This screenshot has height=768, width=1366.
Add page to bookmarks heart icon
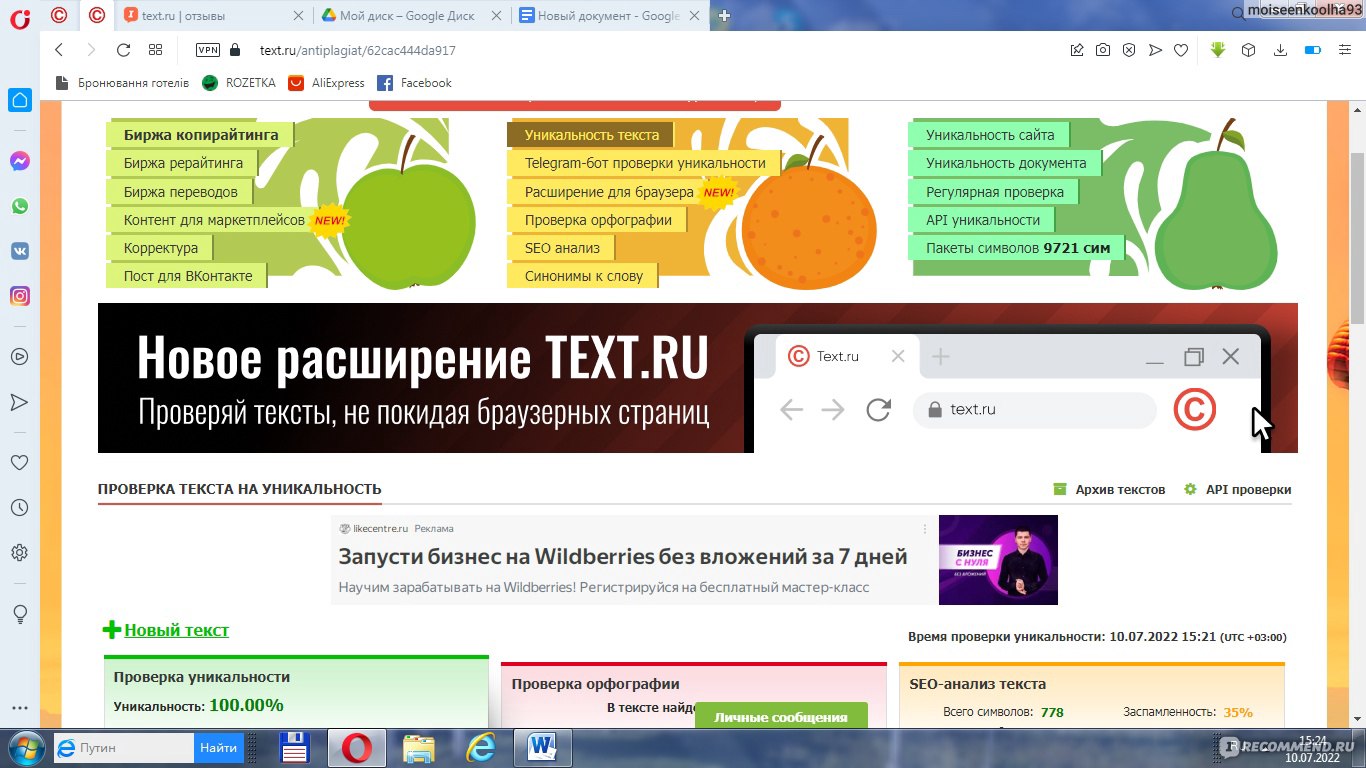pos(1181,50)
